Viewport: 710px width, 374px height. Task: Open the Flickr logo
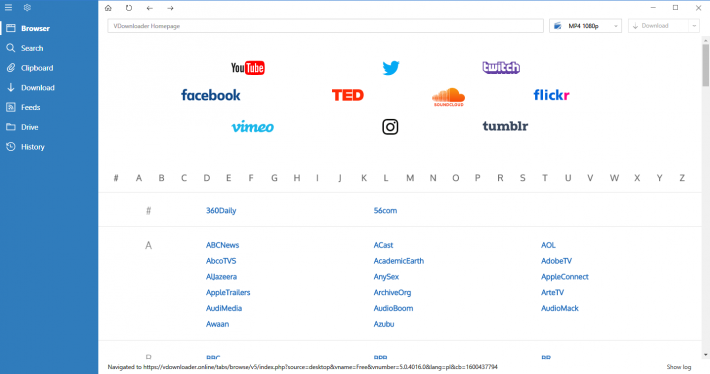pyautogui.click(x=551, y=95)
